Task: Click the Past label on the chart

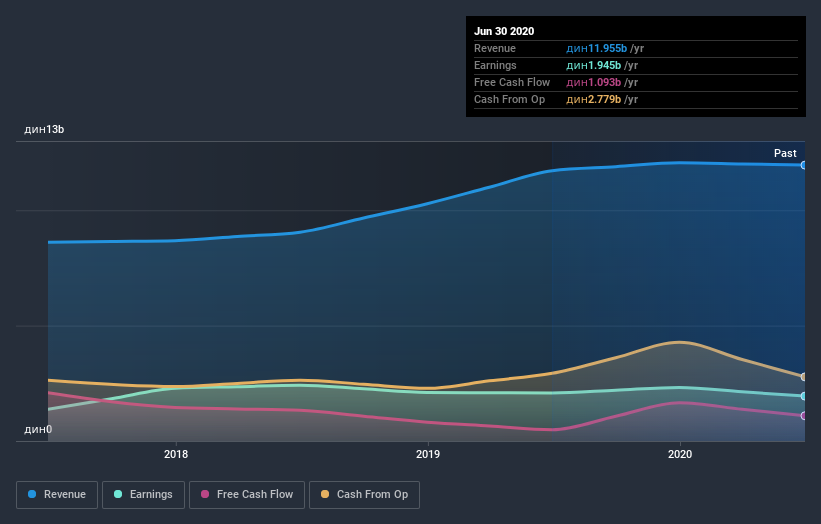Action: coord(785,153)
